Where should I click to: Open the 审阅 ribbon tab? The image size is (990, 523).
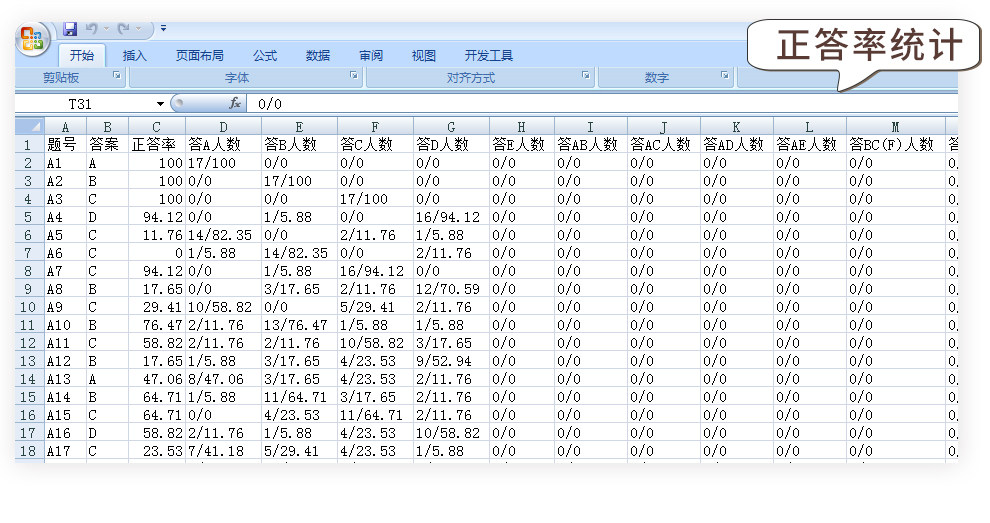(371, 56)
